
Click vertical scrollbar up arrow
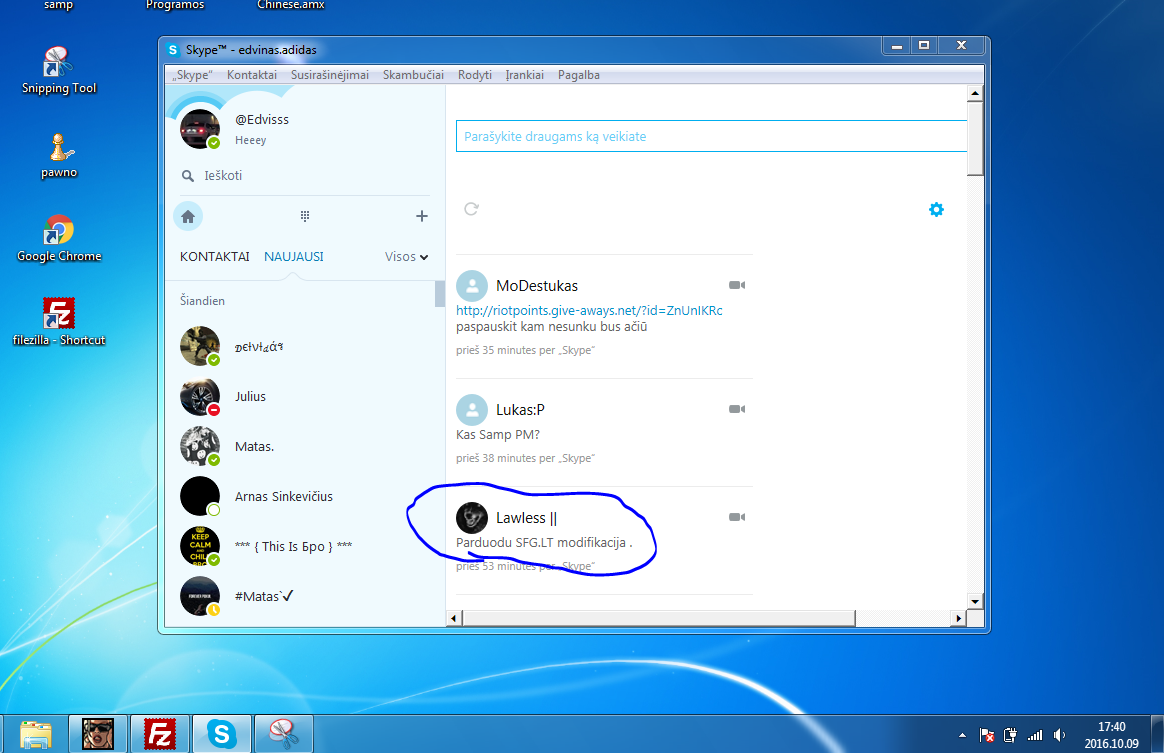[x=975, y=94]
